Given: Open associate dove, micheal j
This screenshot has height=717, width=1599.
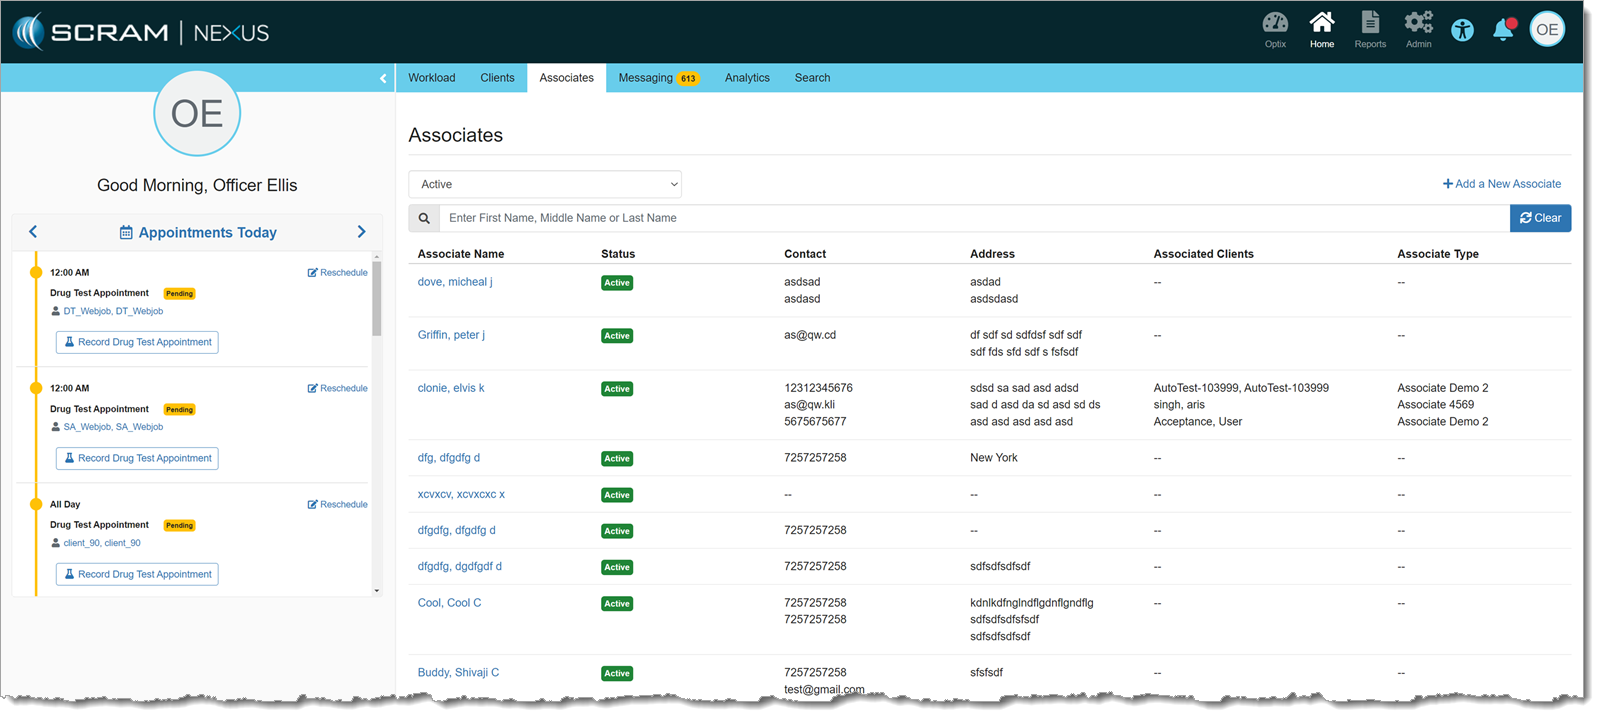Looking at the screenshot, I should [455, 282].
